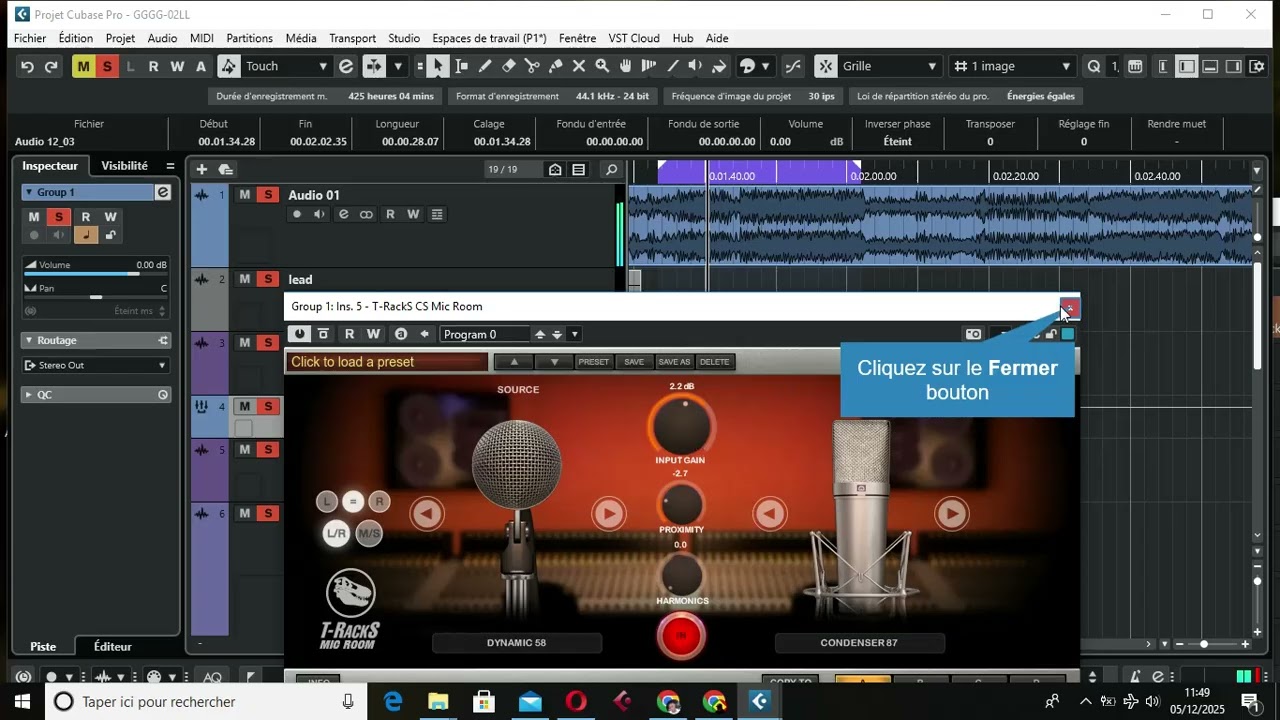
Task: Open the Studio menu
Action: point(404,38)
